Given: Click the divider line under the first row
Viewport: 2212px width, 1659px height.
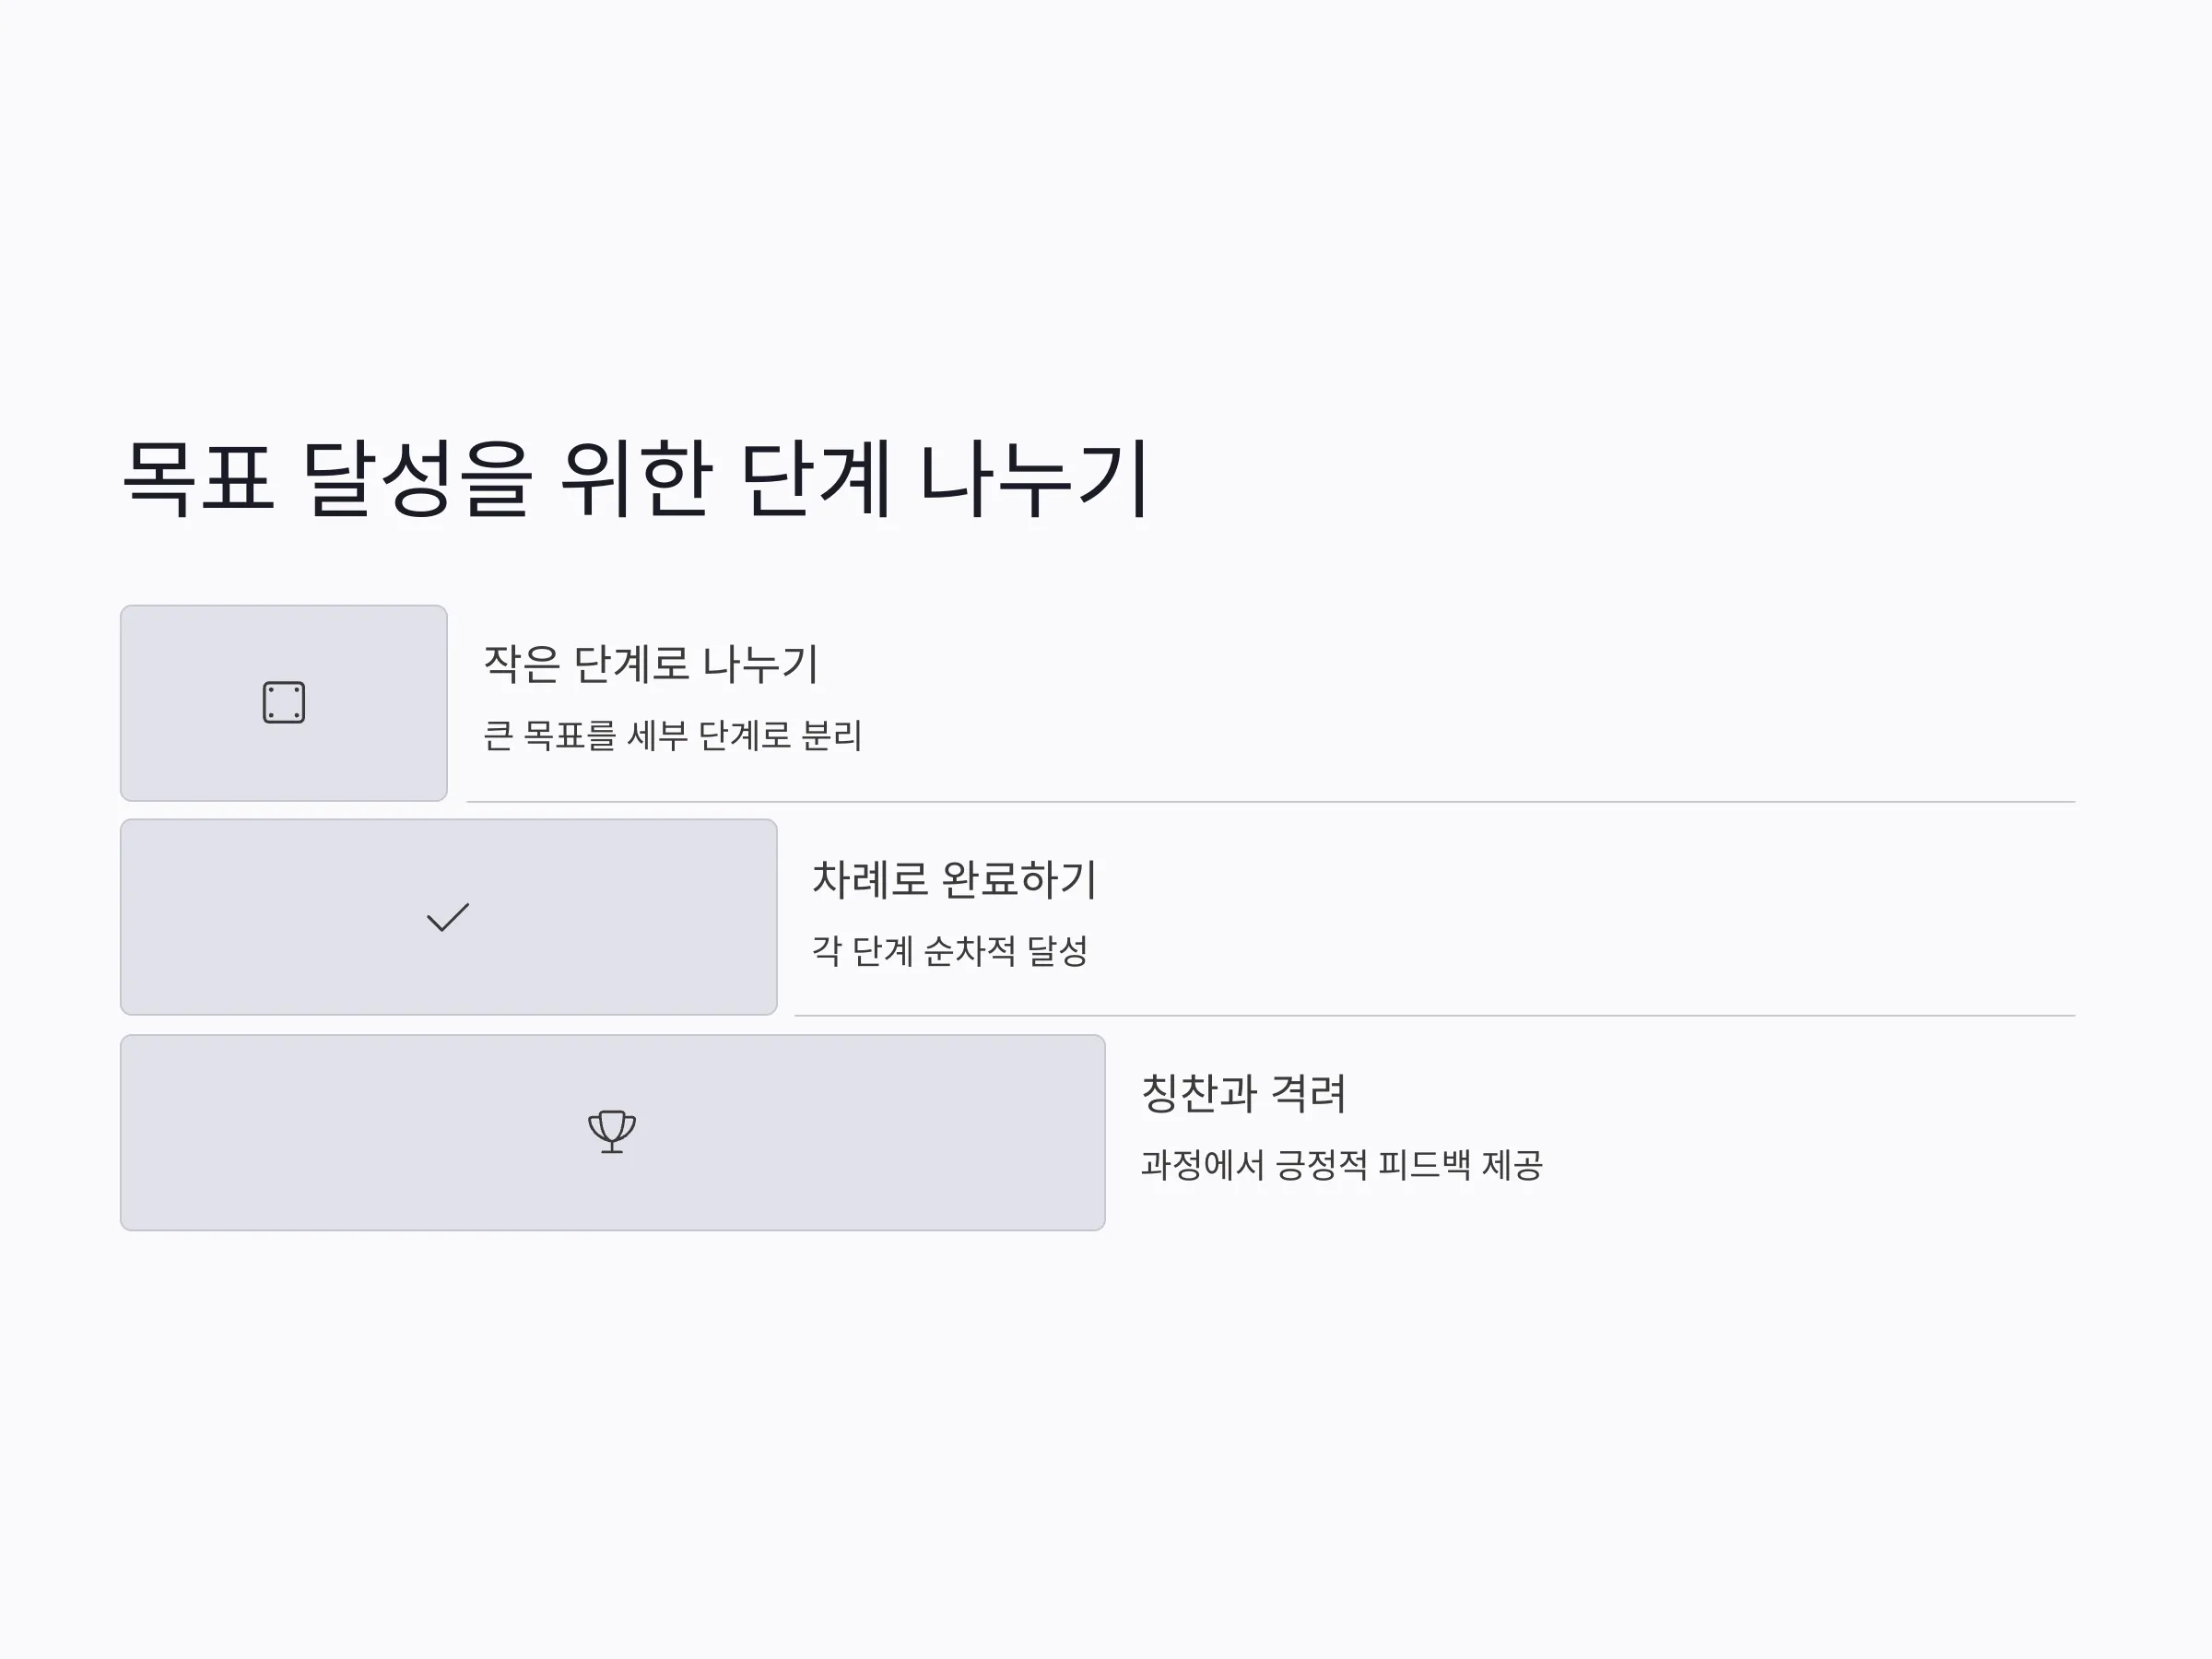Looking at the screenshot, I should tap(1270, 802).
